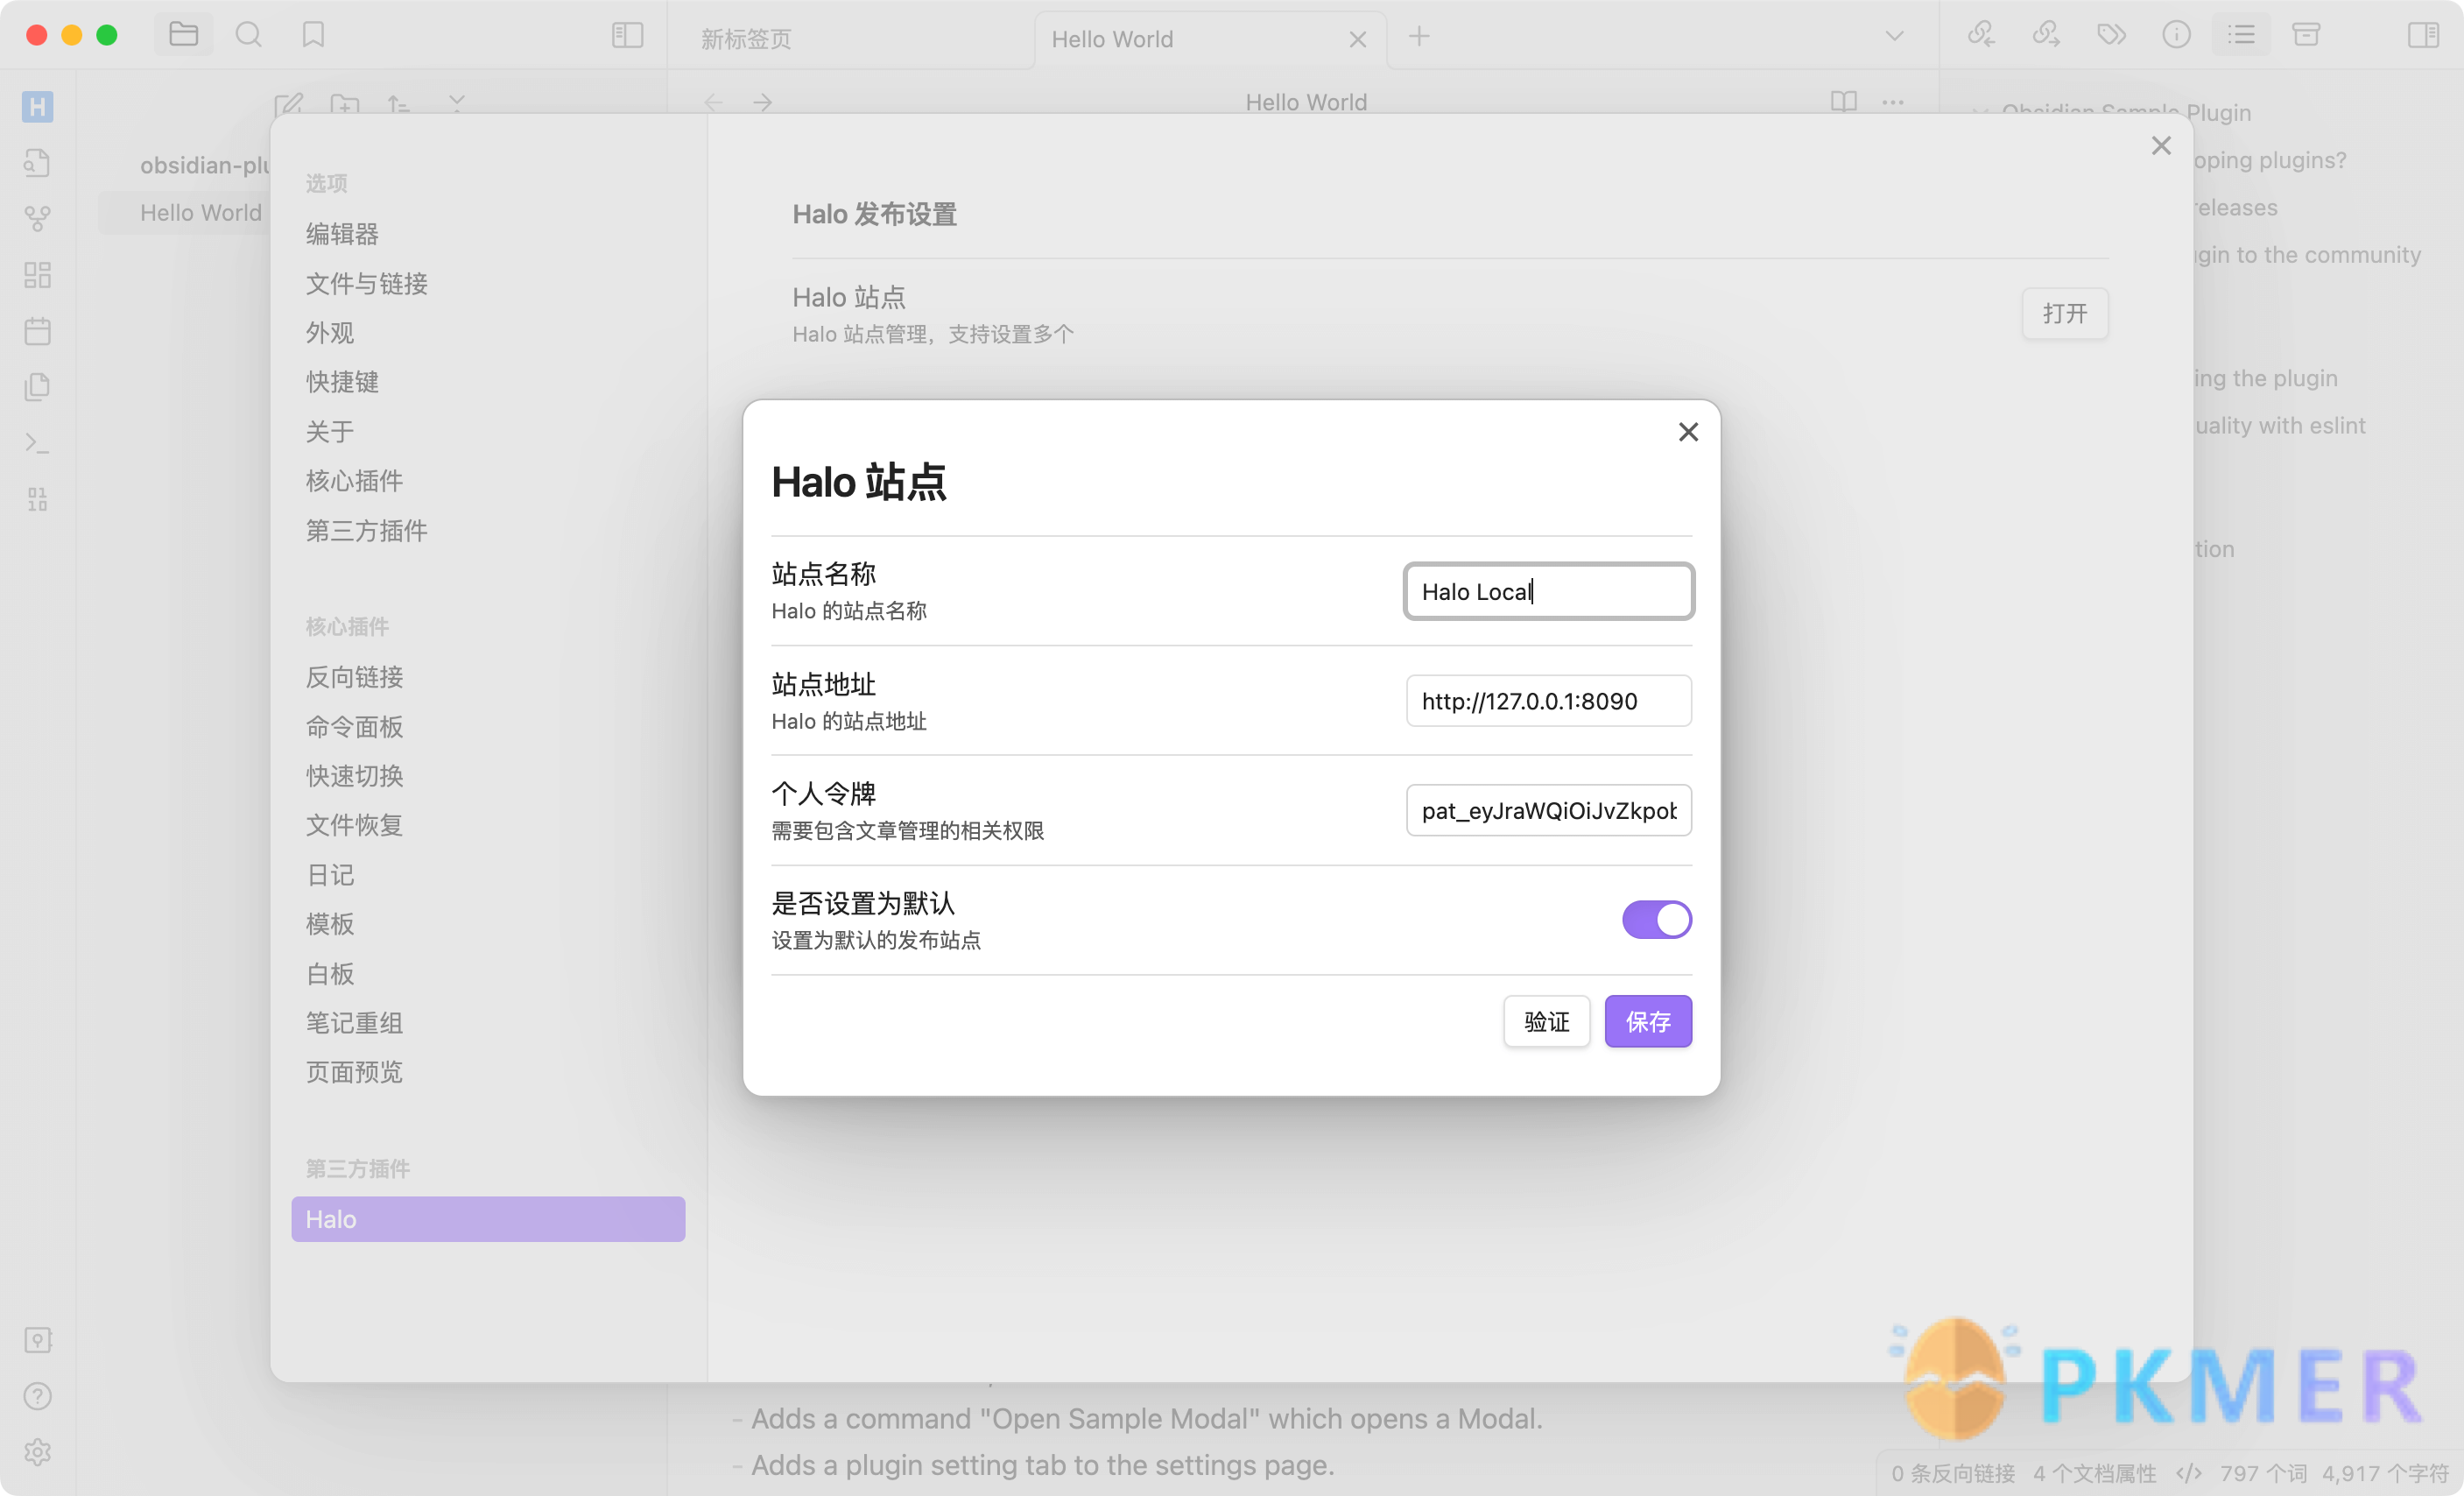
Task: Open 模板 core plugin settings
Action: tap(329, 924)
